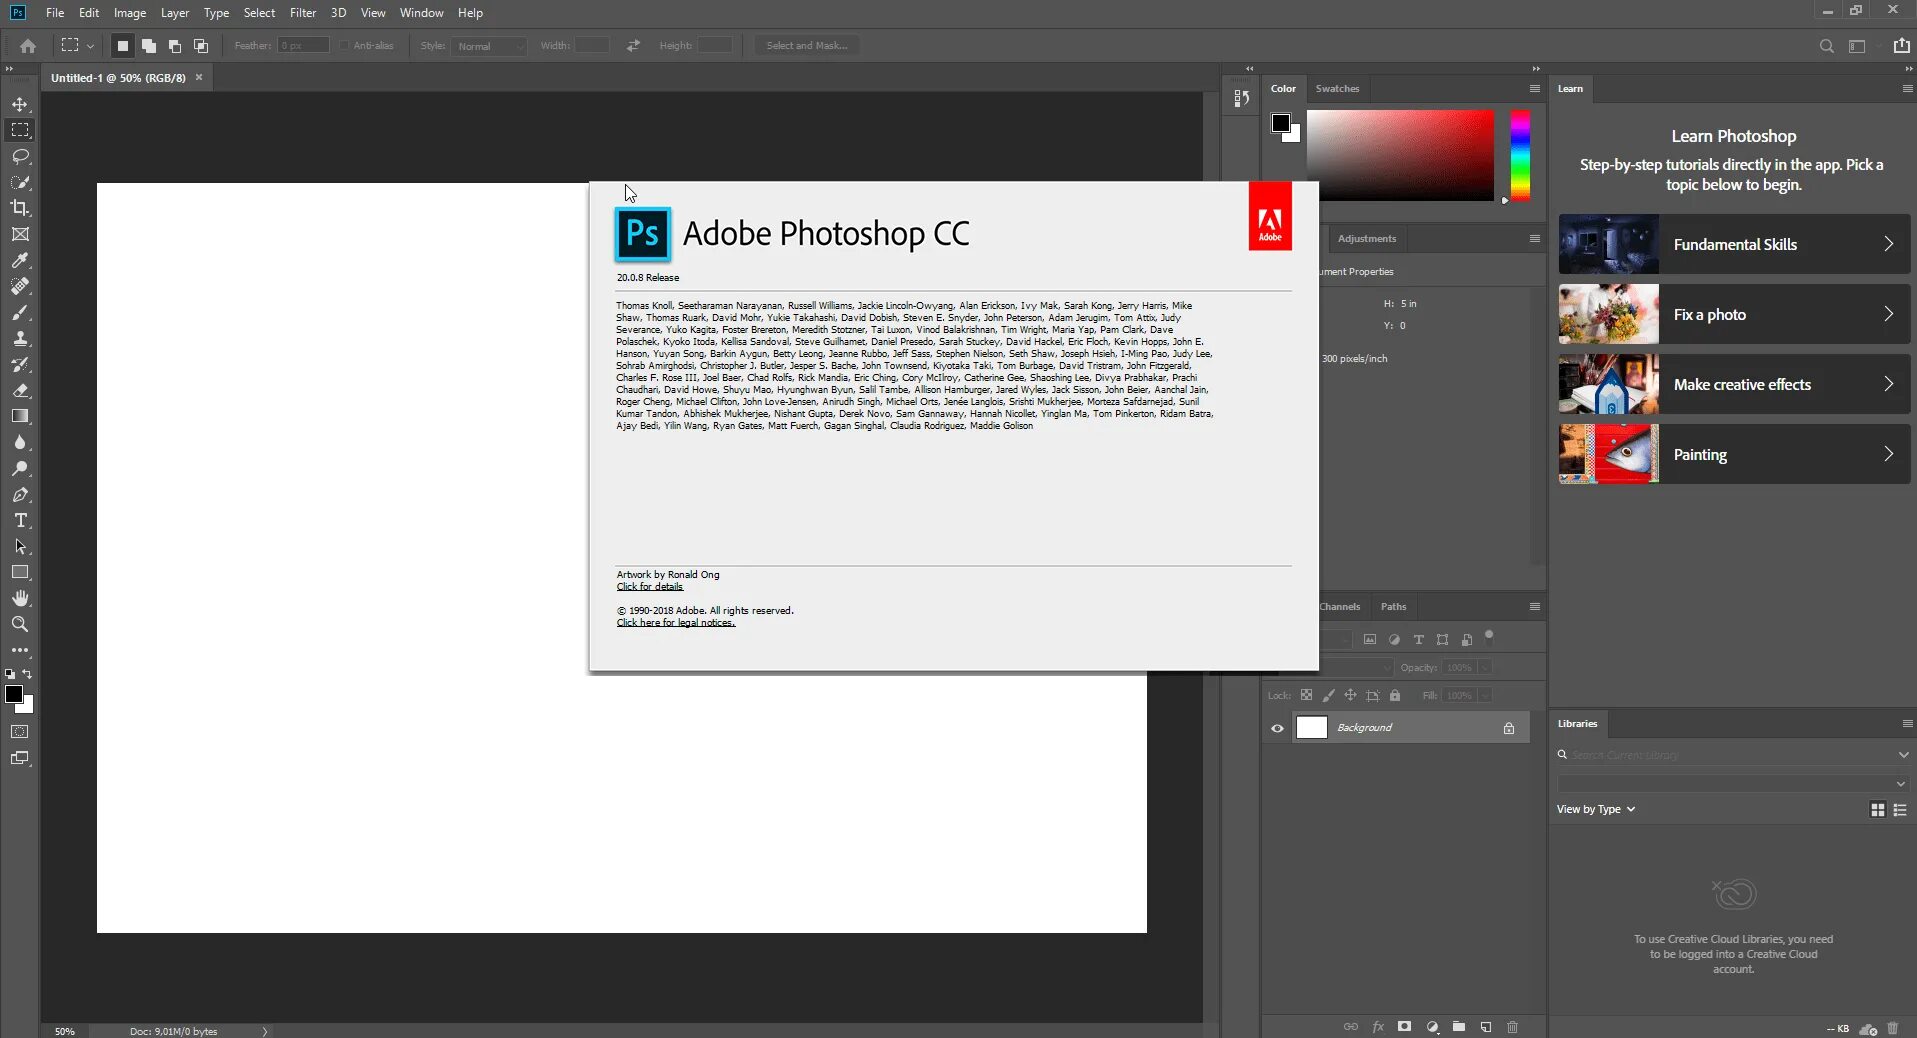Screen dimensions: 1917x1038
Task: Click the delete layer trash icon
Action: click(1512, 1027)
